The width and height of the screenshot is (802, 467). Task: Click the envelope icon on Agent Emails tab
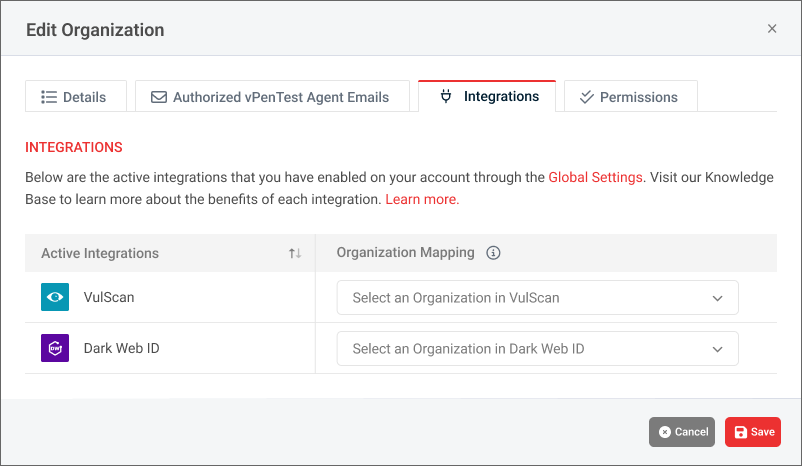[159, 97]
